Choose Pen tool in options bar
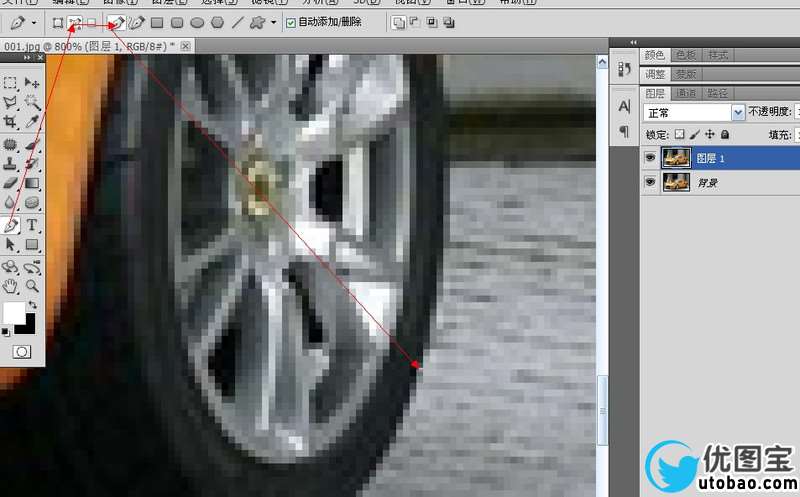This screenshot has width=800, height=497. click(117, 23)
